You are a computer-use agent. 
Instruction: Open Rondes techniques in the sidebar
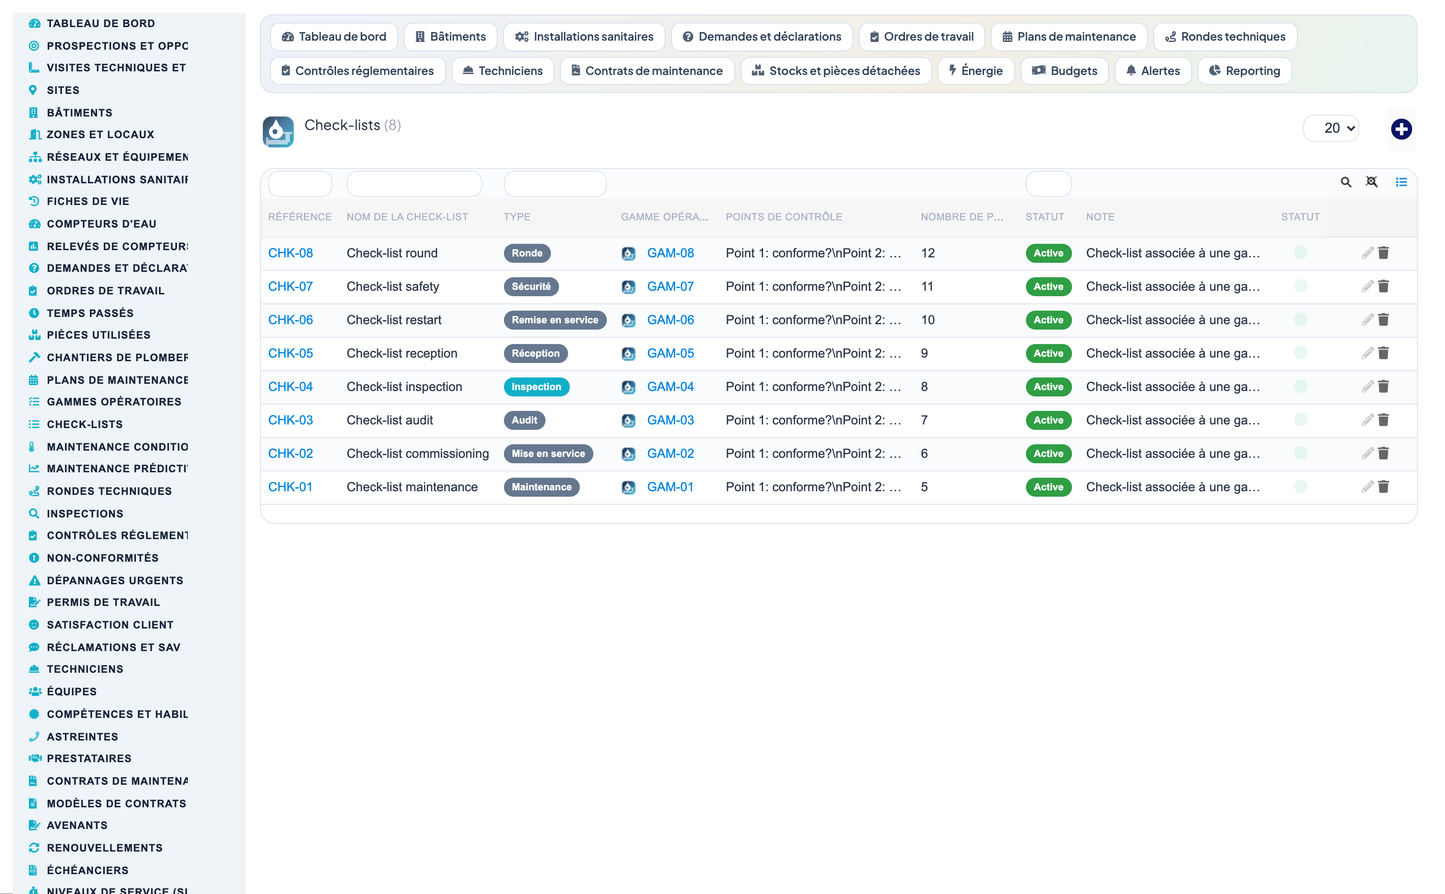click(x=109, y=491)
